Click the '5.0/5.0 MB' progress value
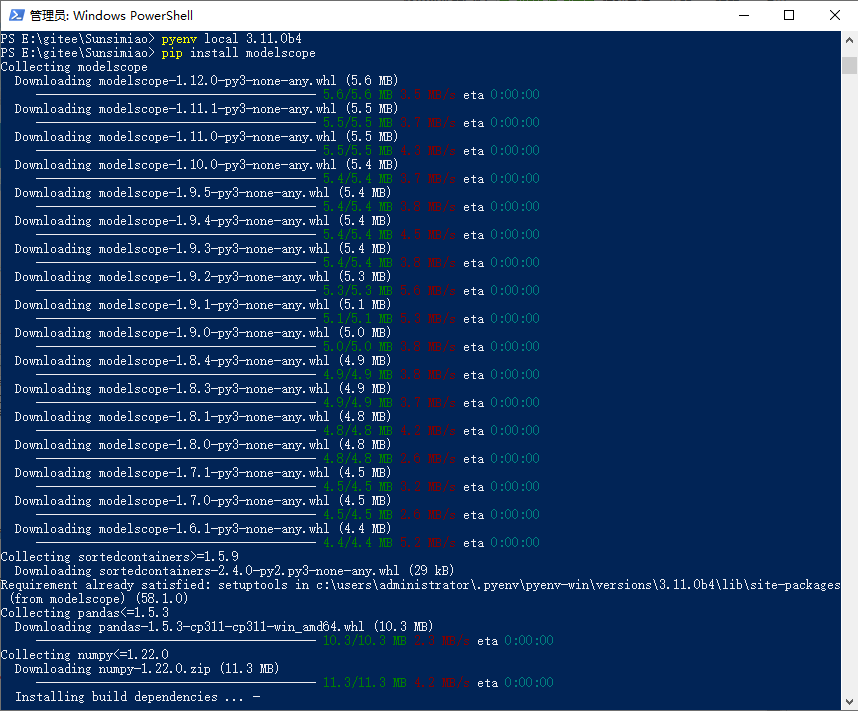The width and height of the screenshot is (858, 711). tap(358, 346)
